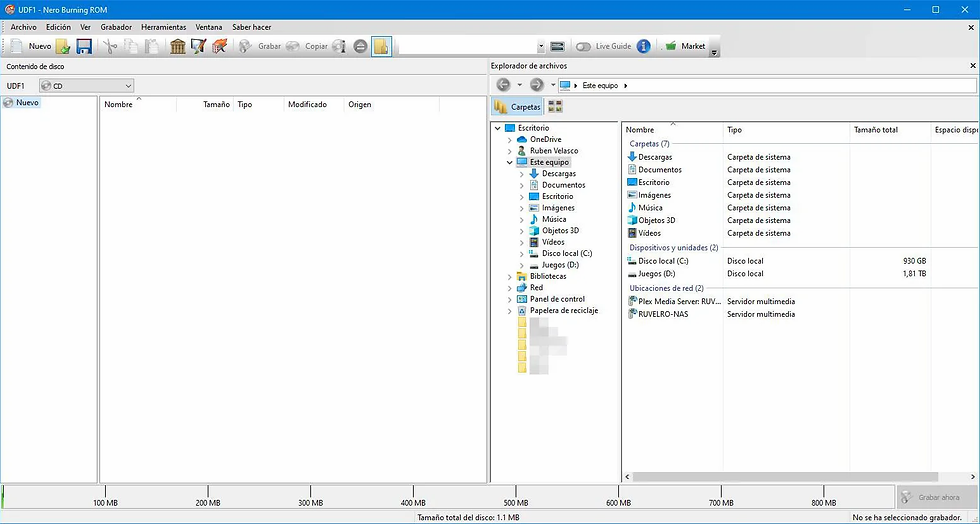This screenshot has width=980, height=524.
Task: Close the Explorador de archivos panel
Action: point(972,66)
